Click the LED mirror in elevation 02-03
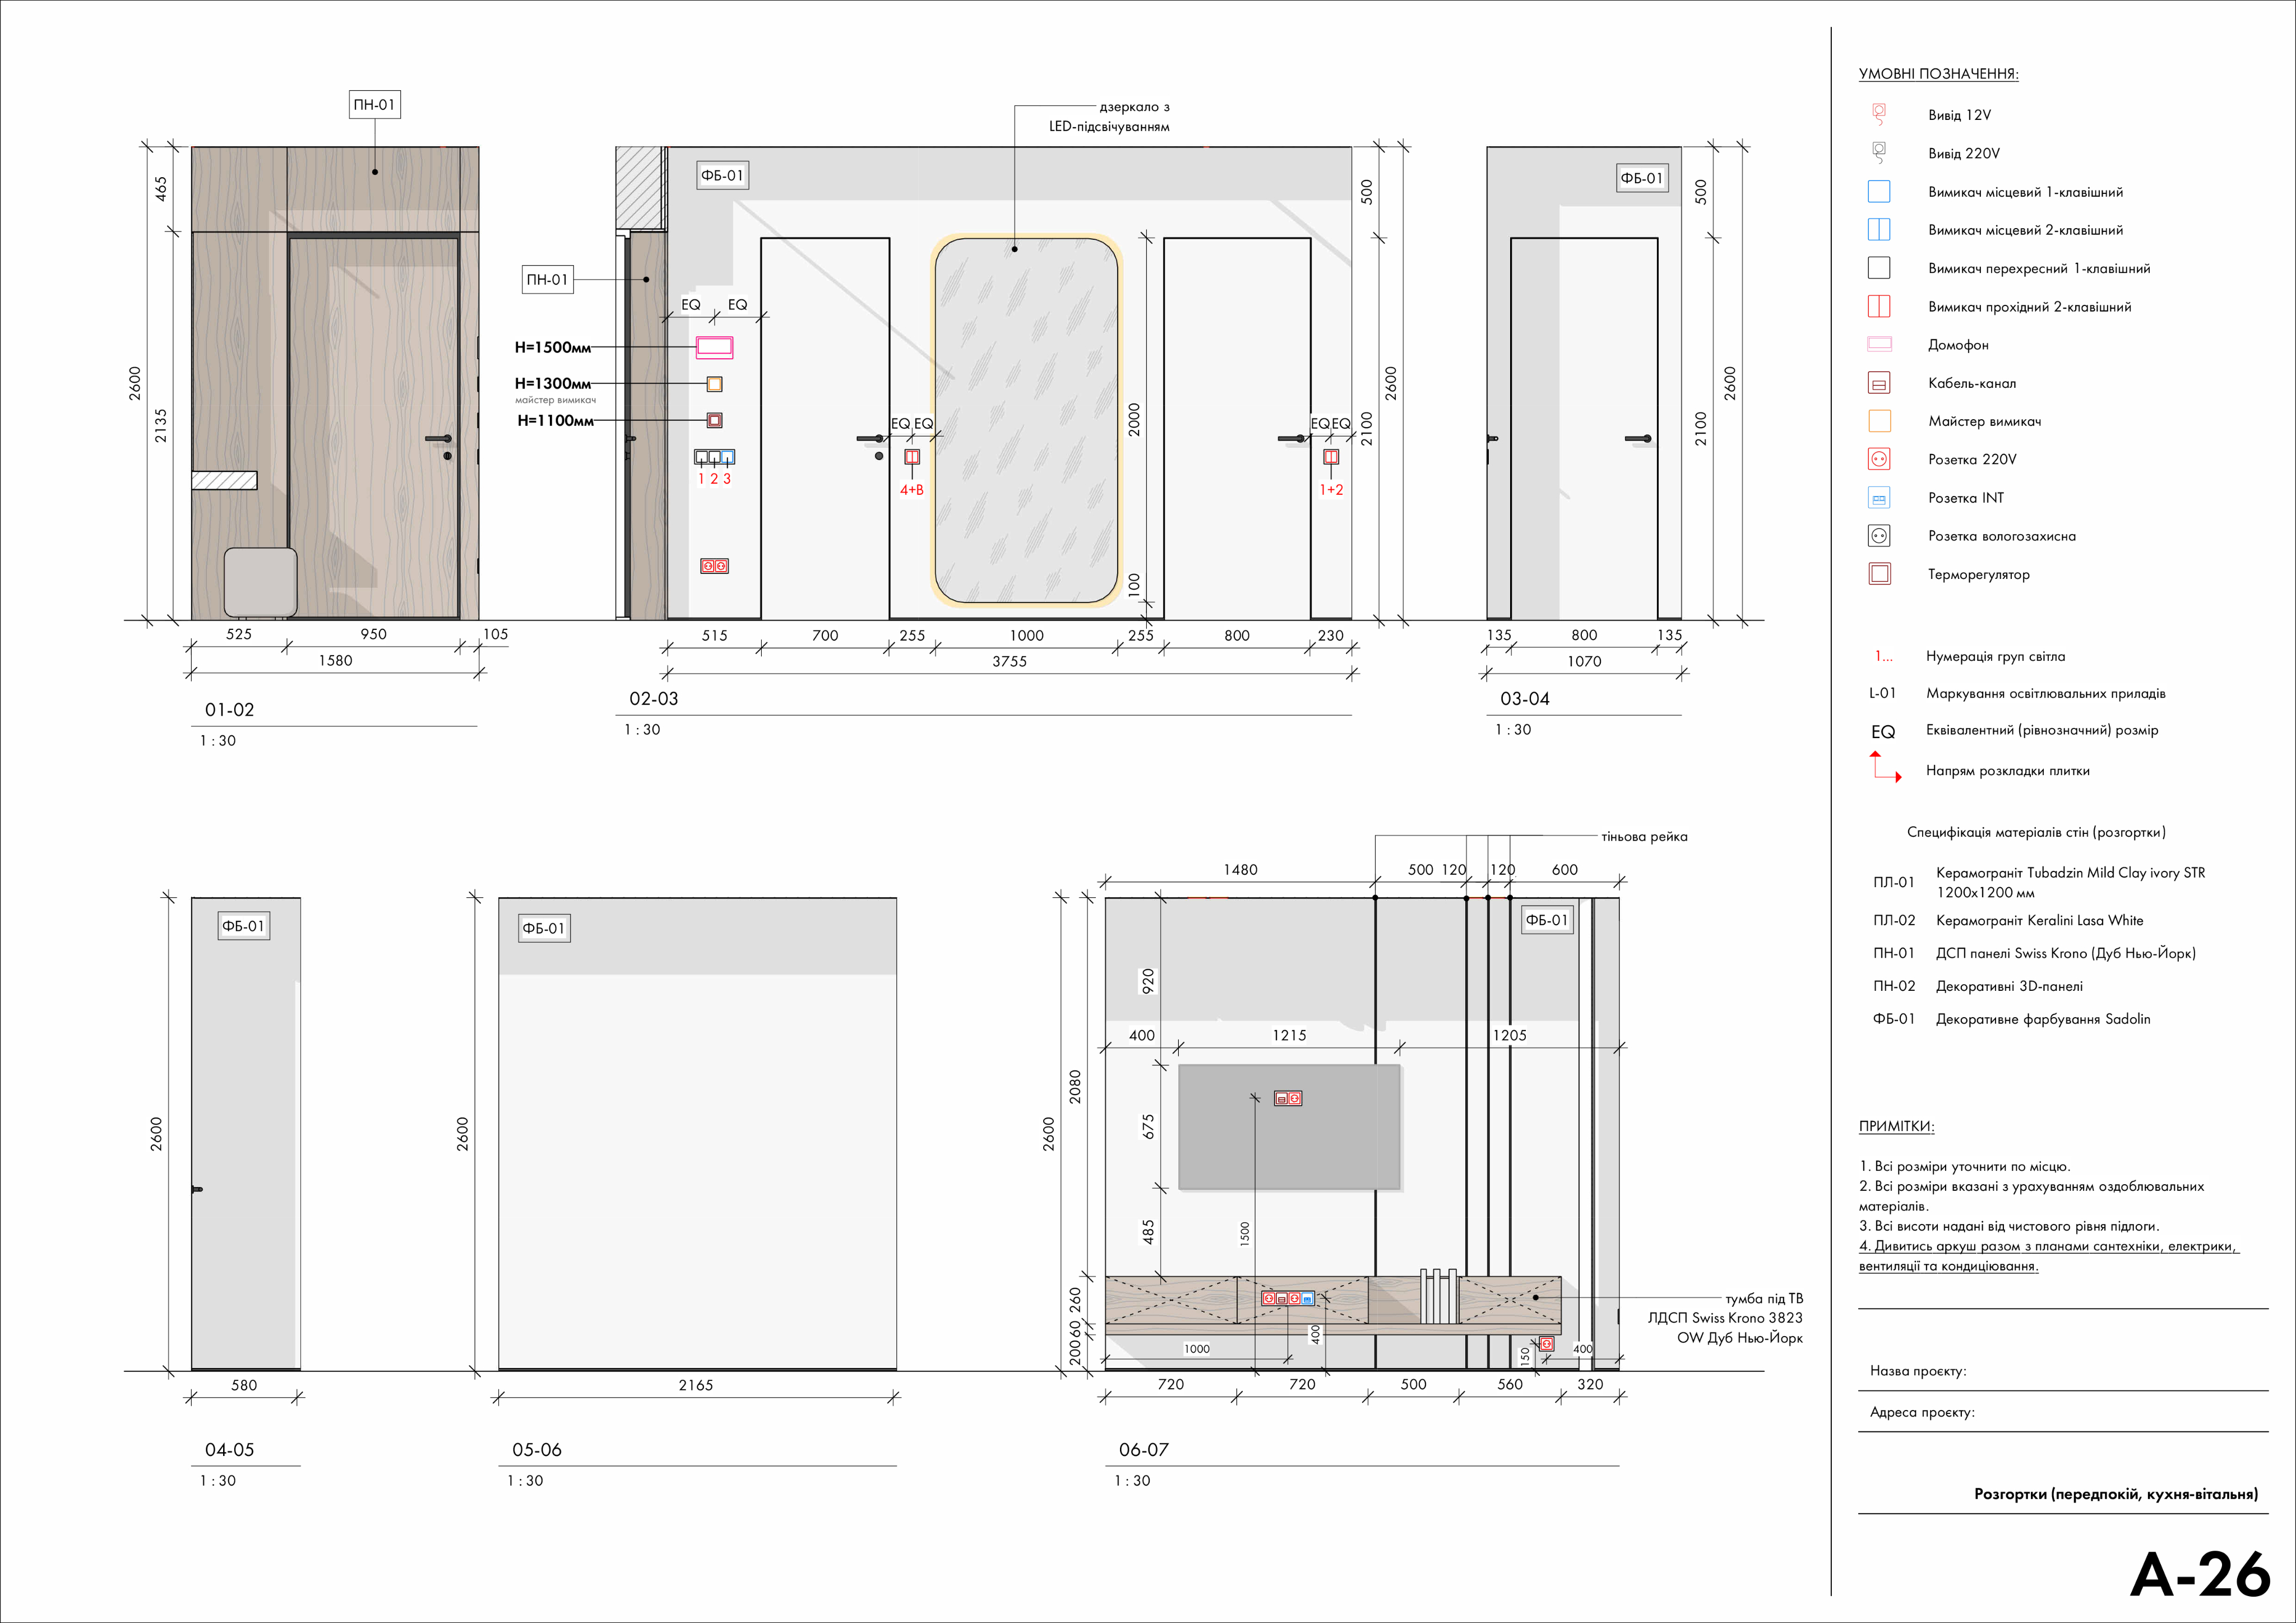Screen dimensions: 2296x1623 1026,420
